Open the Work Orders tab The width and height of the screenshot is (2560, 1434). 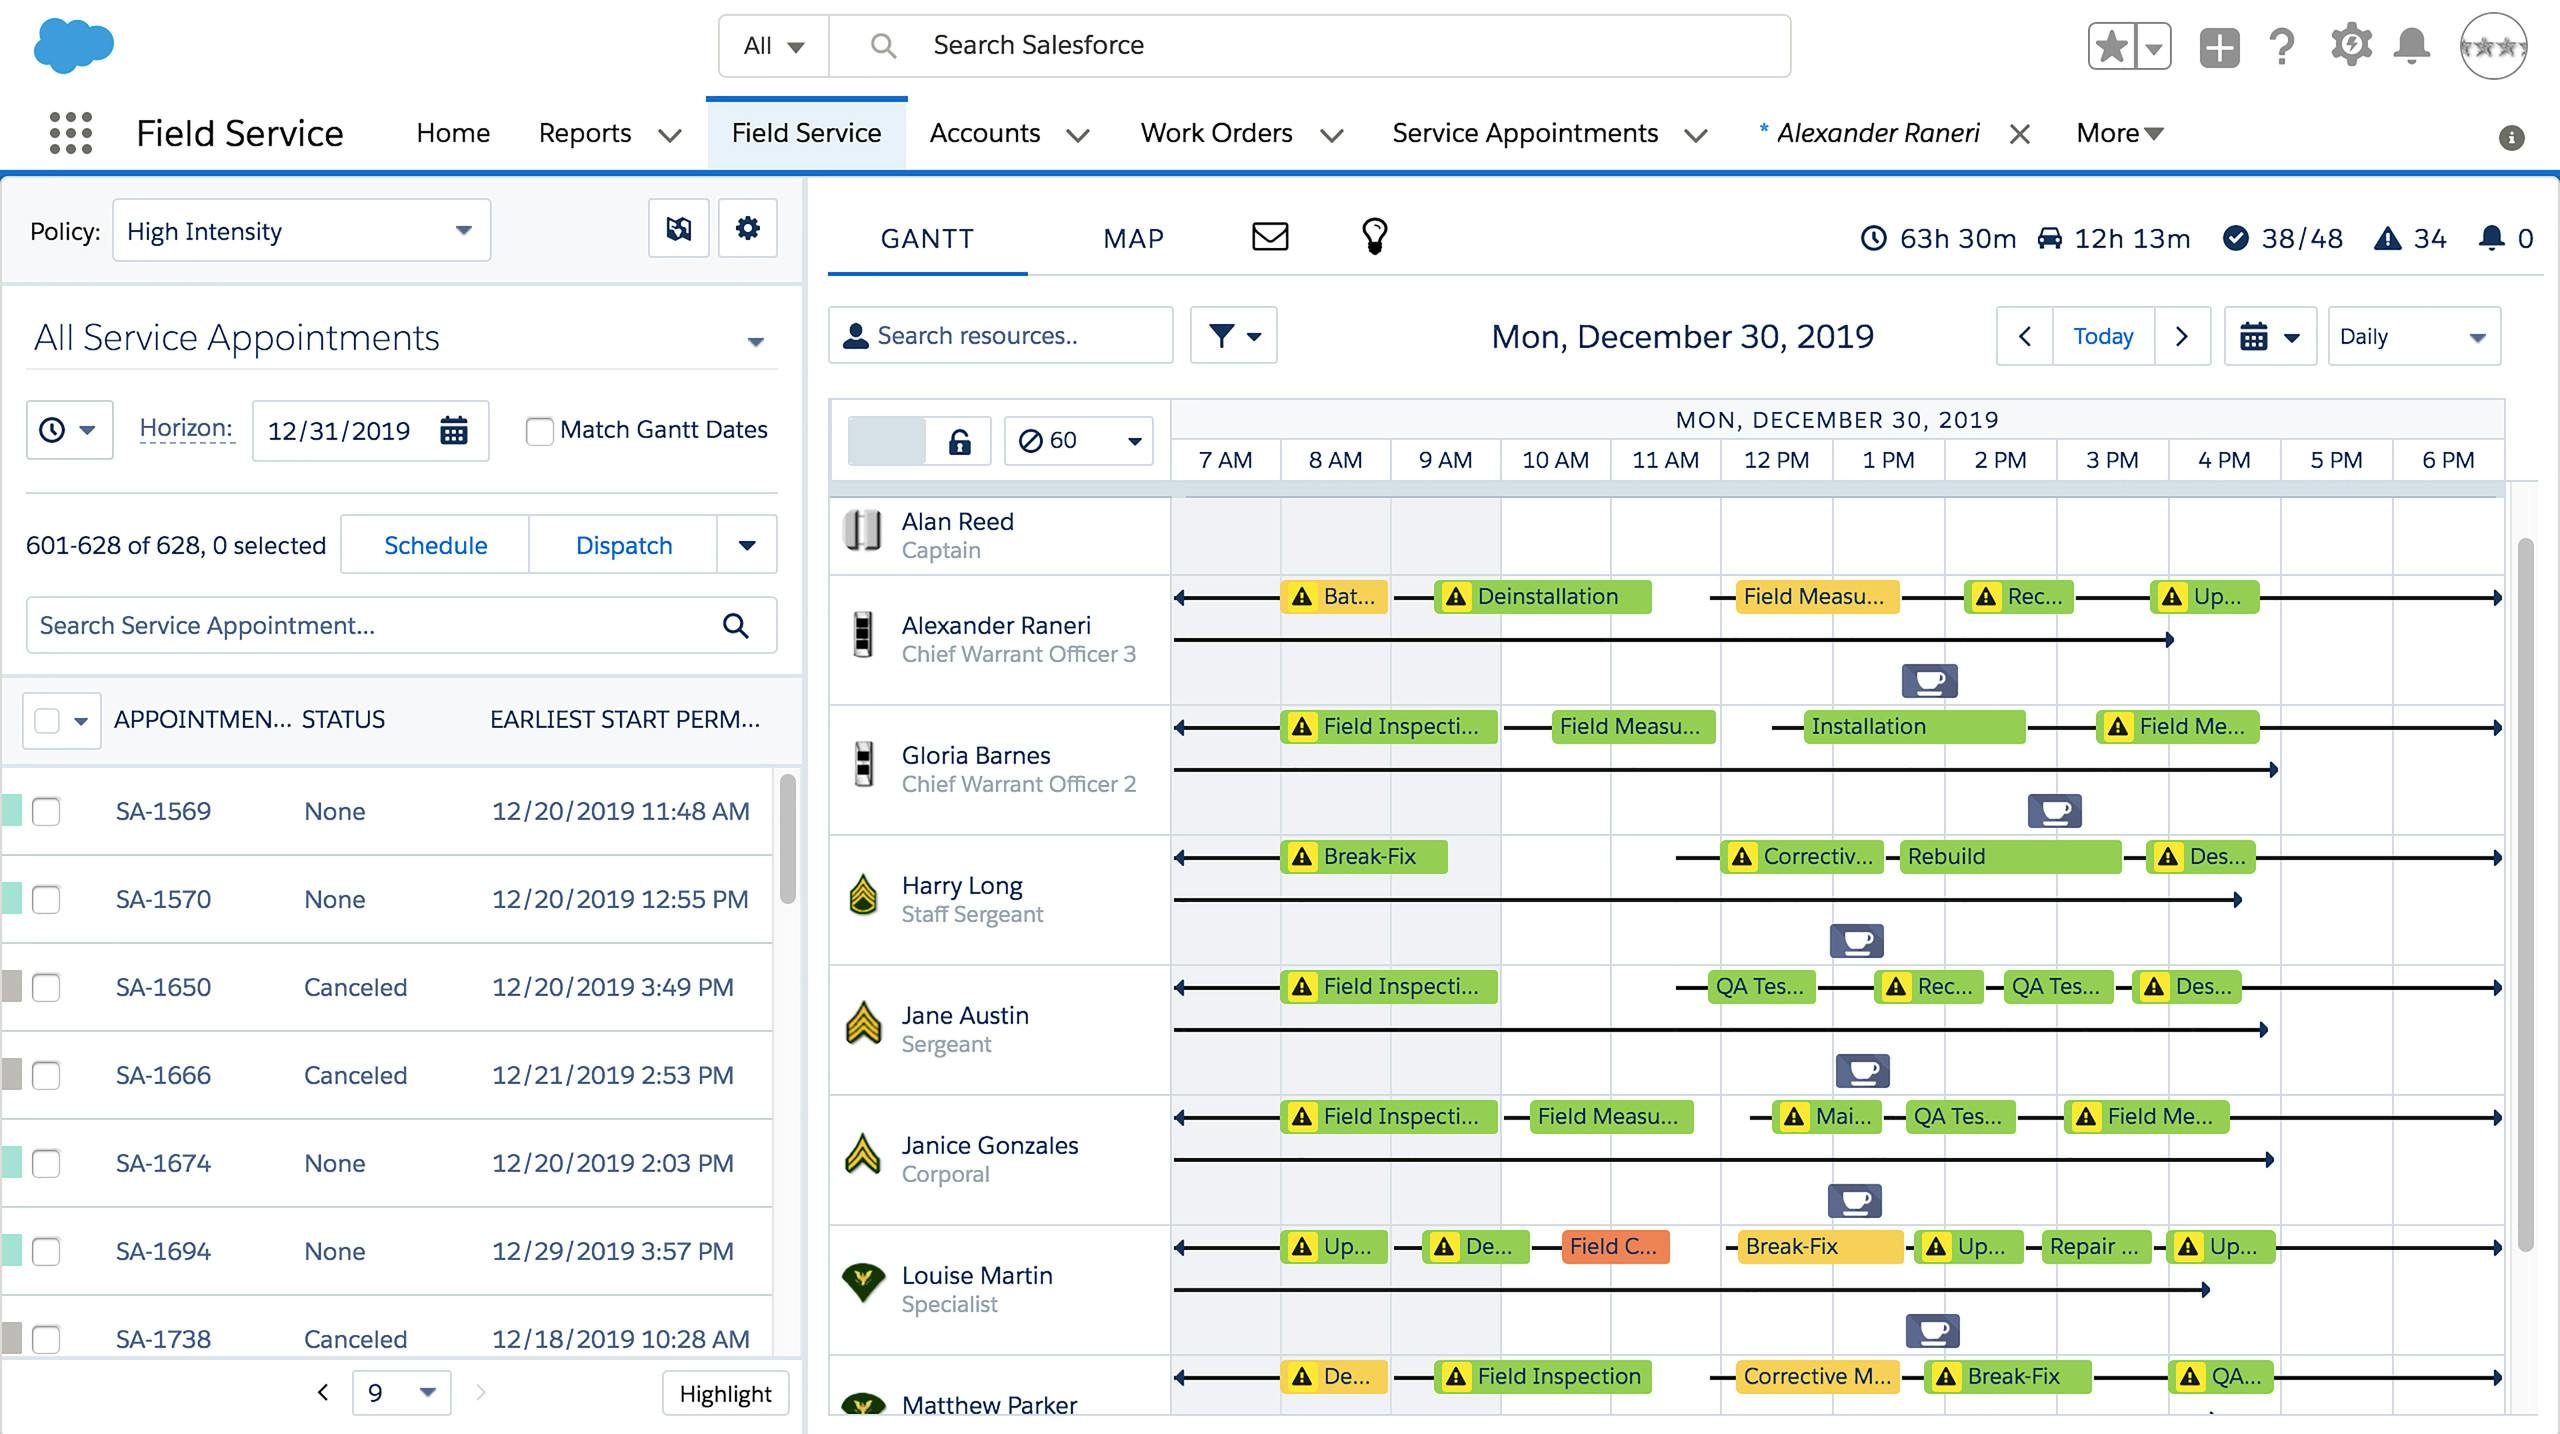(x=1216, y=133)
